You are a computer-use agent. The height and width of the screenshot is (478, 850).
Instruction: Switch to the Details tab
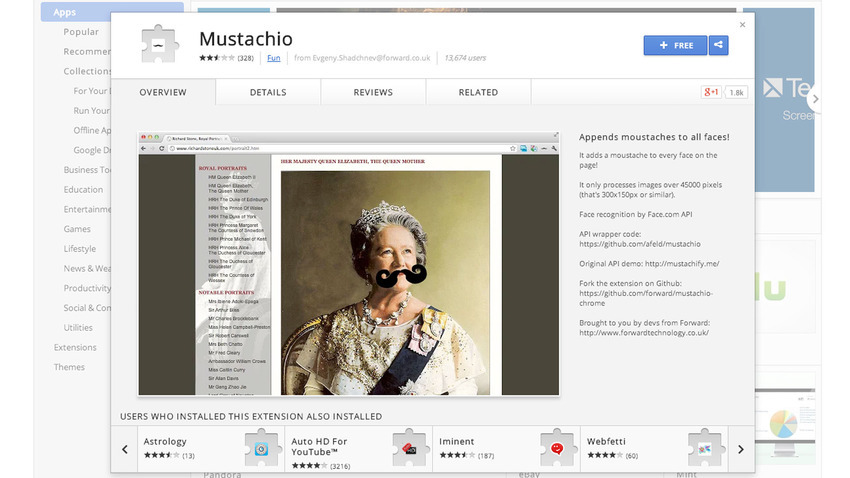coord(268,92)
